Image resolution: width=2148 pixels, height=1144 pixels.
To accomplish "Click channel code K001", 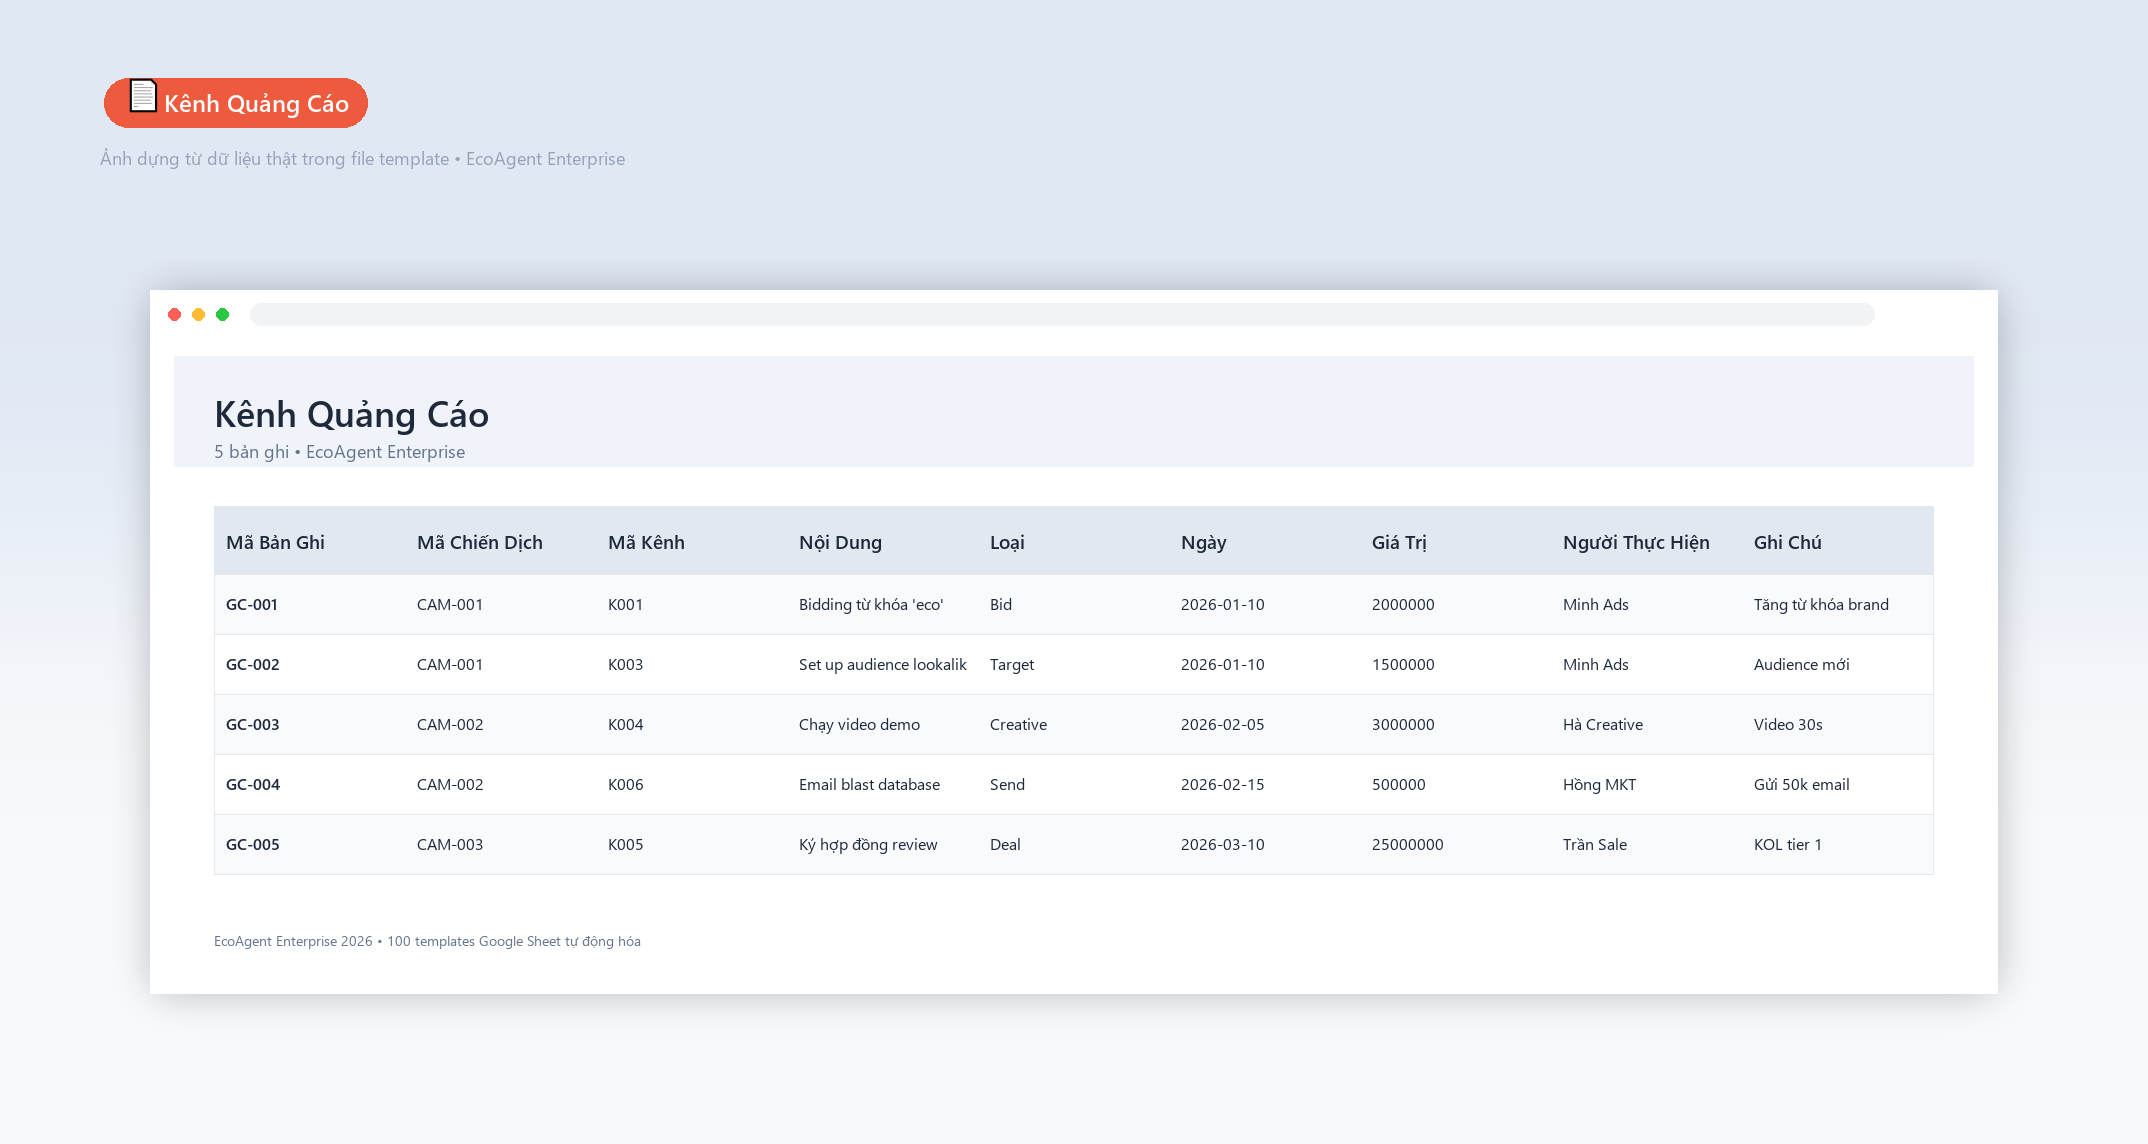I will click(x=625, y=604).
